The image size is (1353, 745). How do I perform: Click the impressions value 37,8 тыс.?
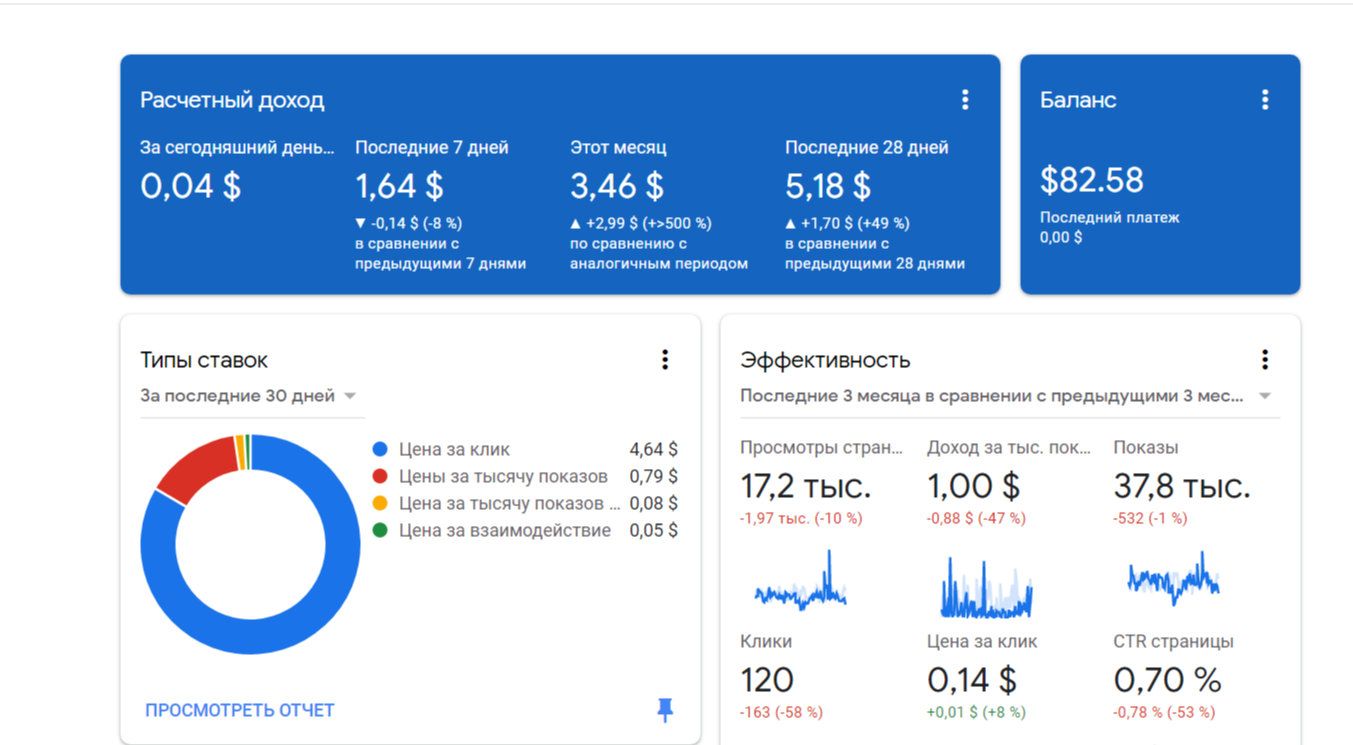coord(1182,487)
